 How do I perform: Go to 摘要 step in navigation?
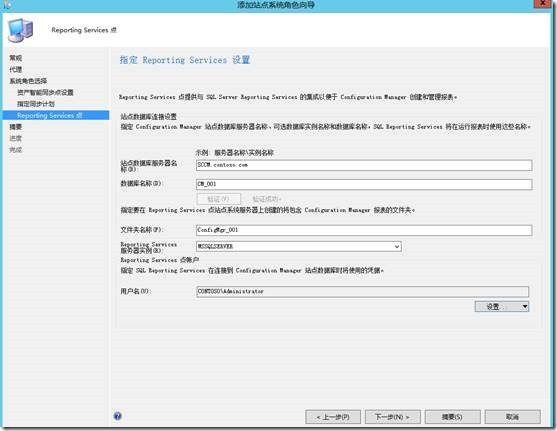point(16,127)
